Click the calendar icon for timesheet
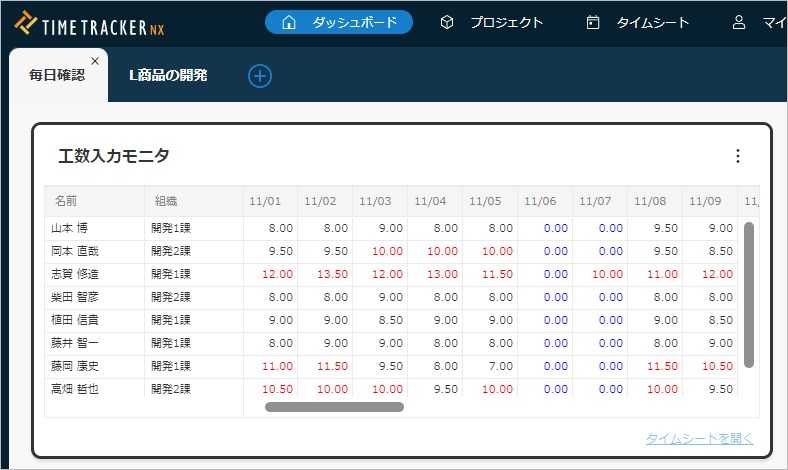 [593, 22]
